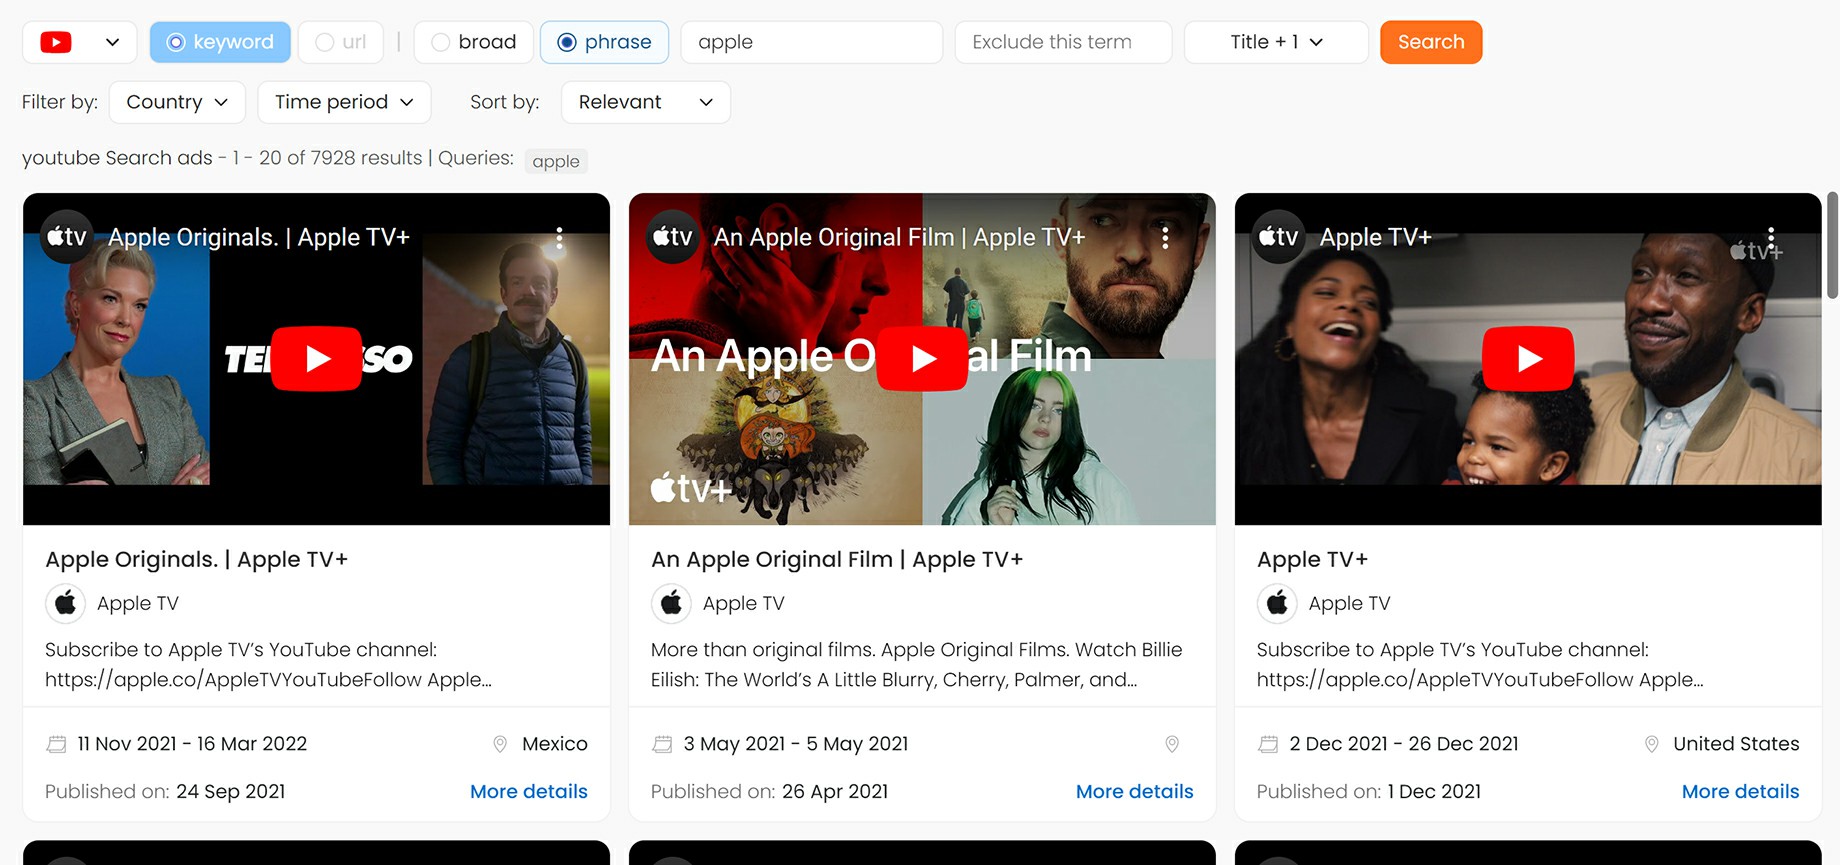Open the Time period filter dropdown
This screenshot has height=865, width=1840.
[344, 102]
